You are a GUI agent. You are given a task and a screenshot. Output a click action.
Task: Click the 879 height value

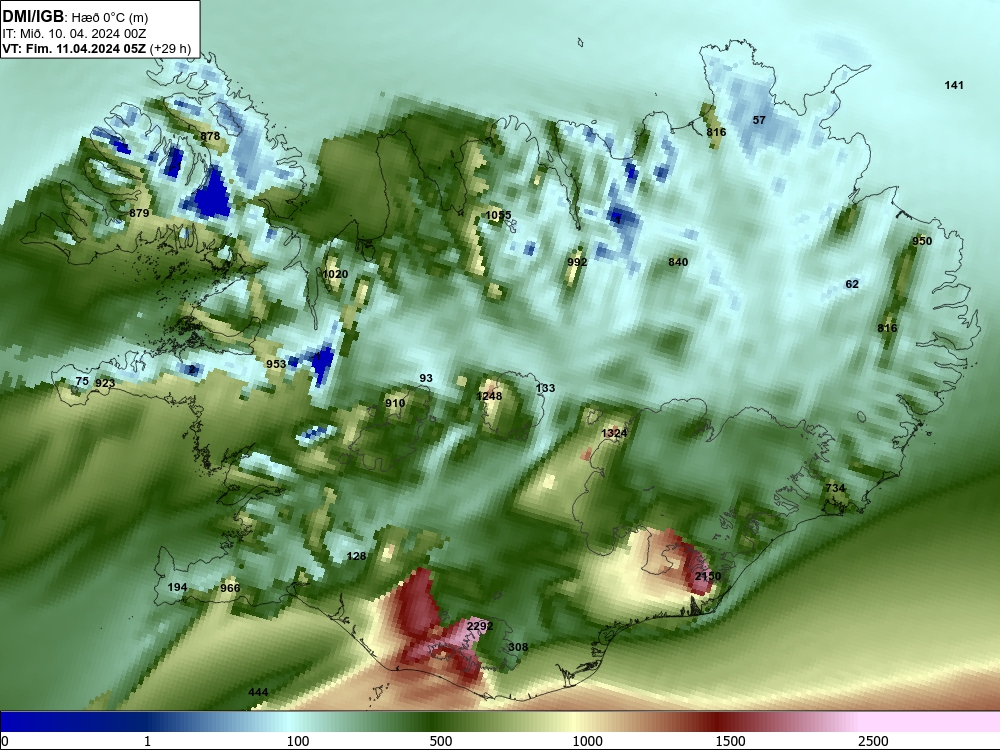[x=139, y=213]
